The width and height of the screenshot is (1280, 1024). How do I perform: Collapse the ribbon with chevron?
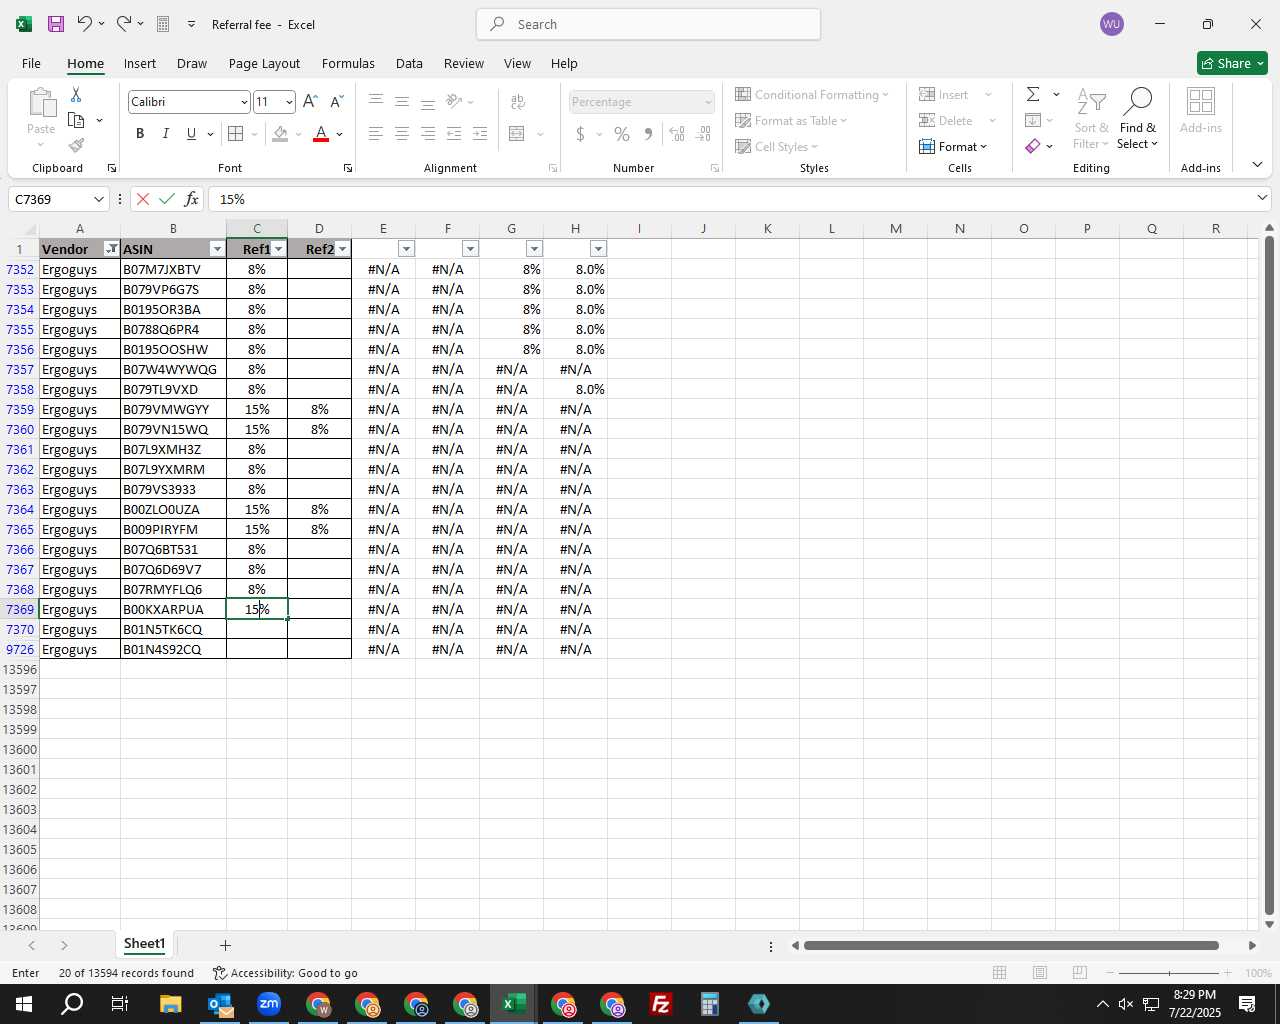1257,165
